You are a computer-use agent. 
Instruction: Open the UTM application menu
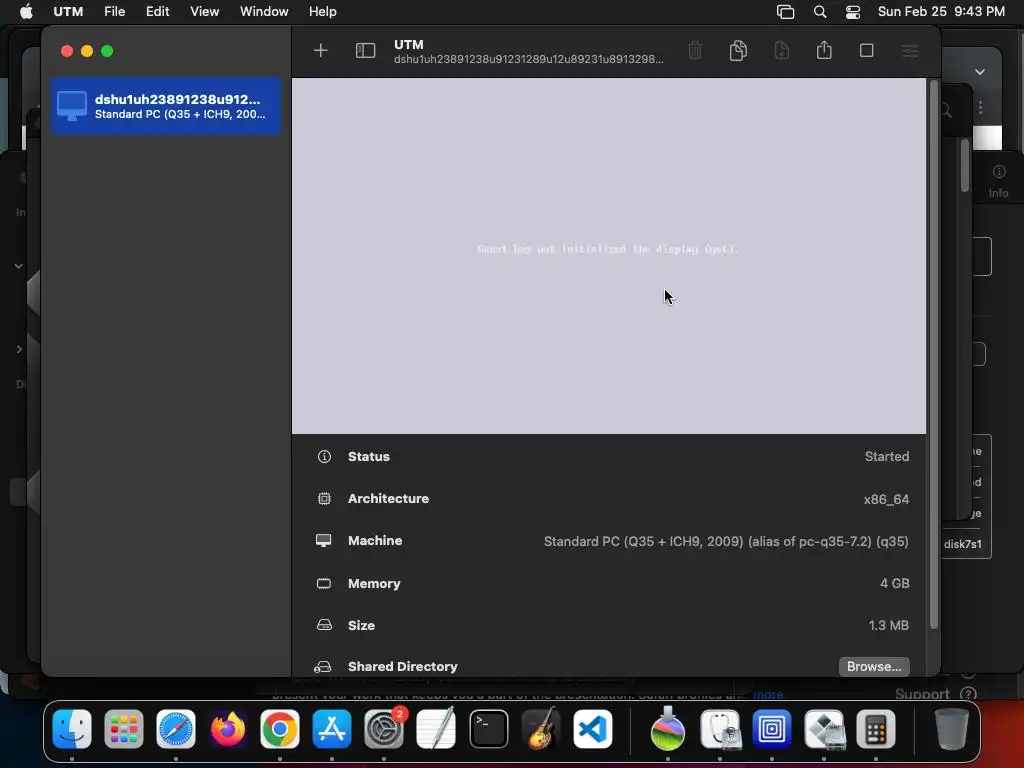tap(68, 12)
